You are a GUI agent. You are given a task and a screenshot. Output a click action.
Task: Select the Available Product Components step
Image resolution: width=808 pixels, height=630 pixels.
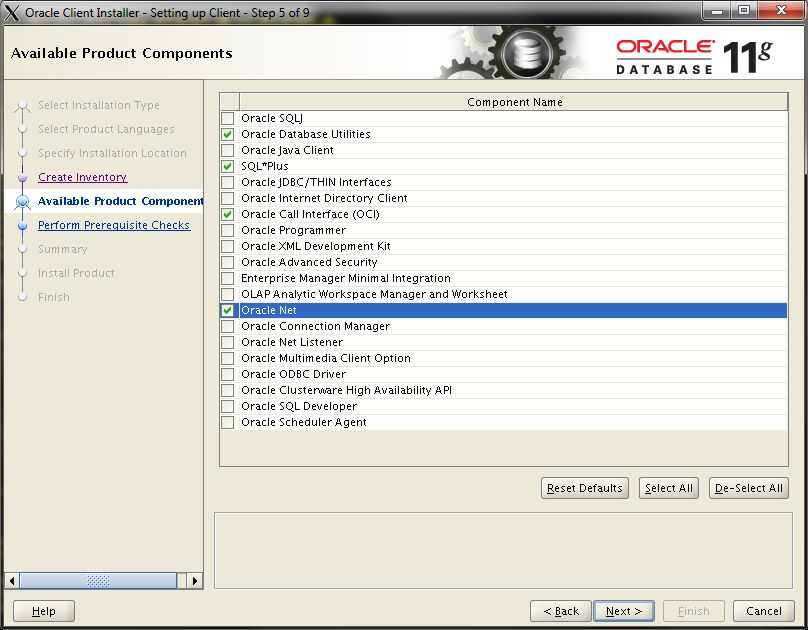pos(121,201)
